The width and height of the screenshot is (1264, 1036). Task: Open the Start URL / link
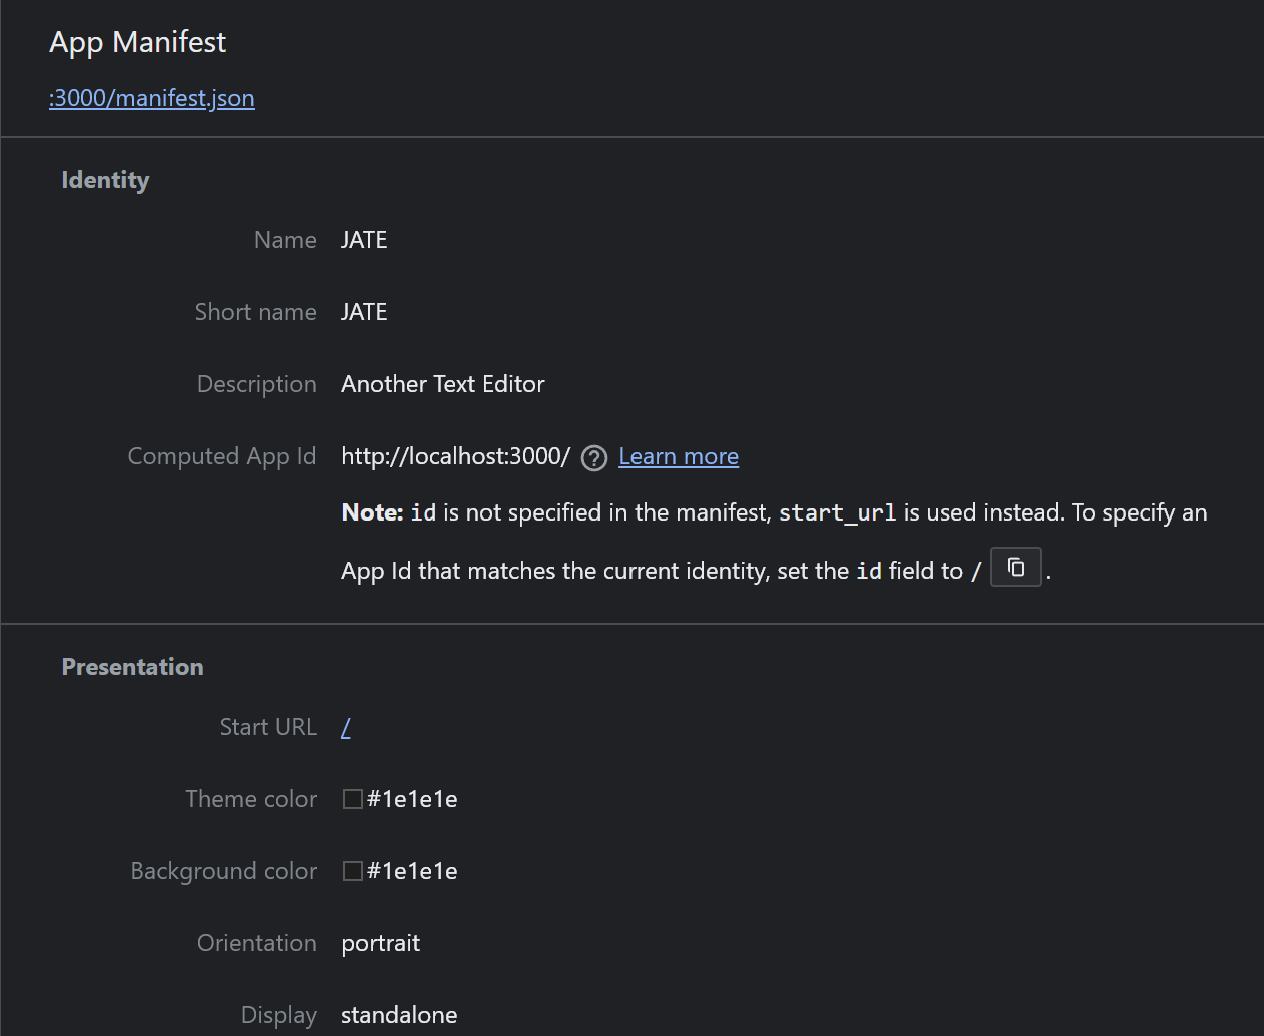(346, 727)
